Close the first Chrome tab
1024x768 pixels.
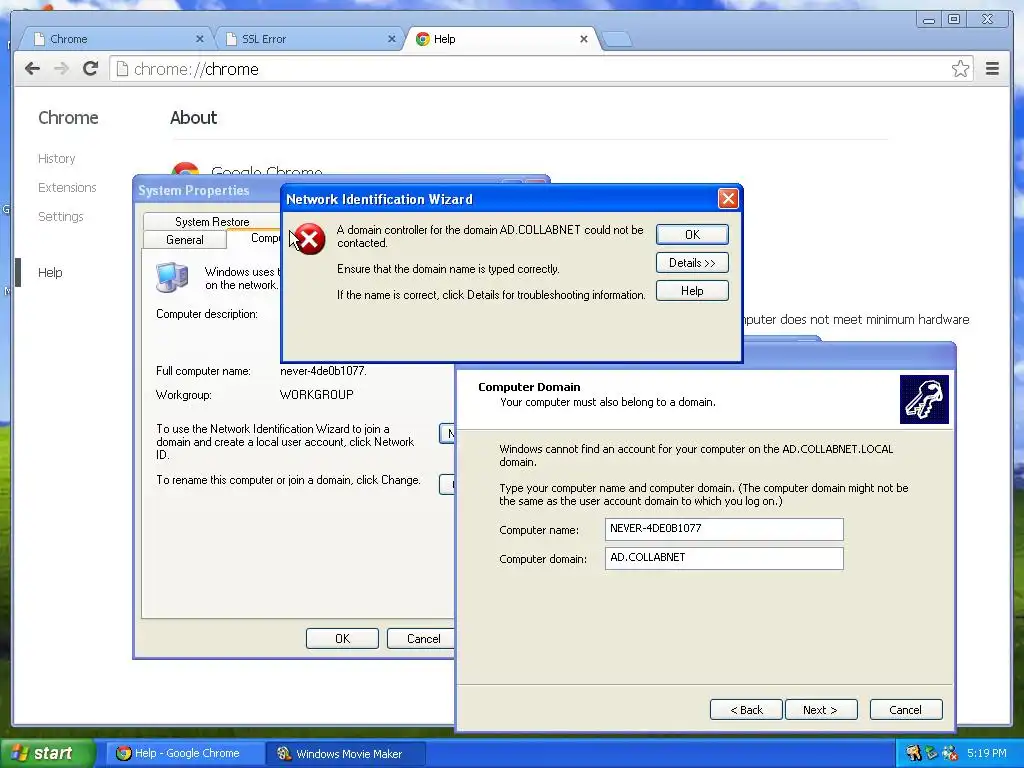coord(200,39)
